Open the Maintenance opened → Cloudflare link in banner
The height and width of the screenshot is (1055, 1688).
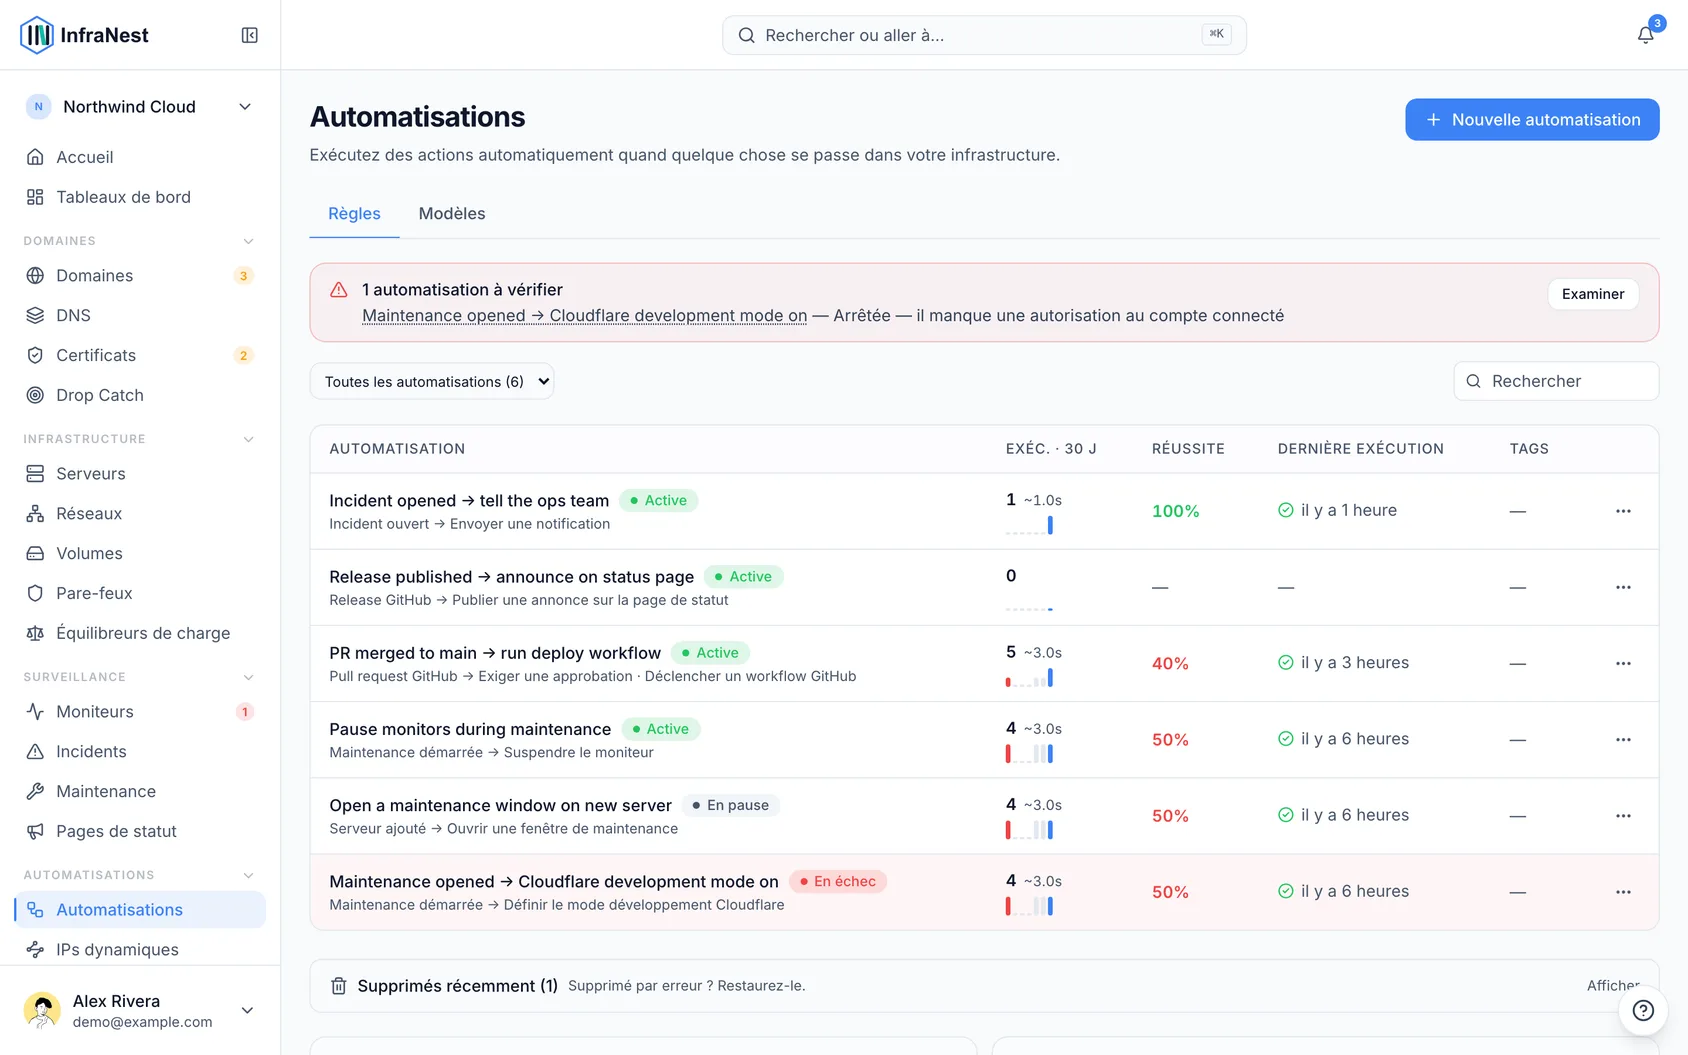point(584,316)
